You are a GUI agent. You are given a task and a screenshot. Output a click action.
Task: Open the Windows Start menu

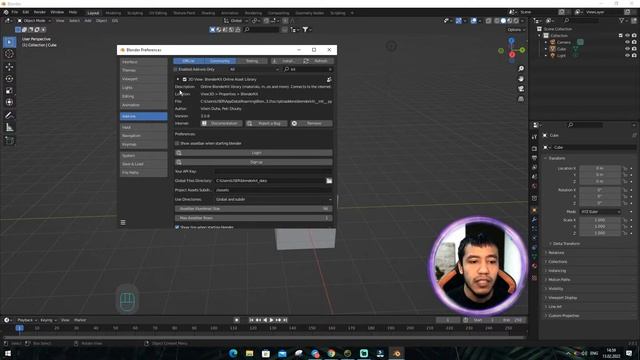[x=7, y=353]
